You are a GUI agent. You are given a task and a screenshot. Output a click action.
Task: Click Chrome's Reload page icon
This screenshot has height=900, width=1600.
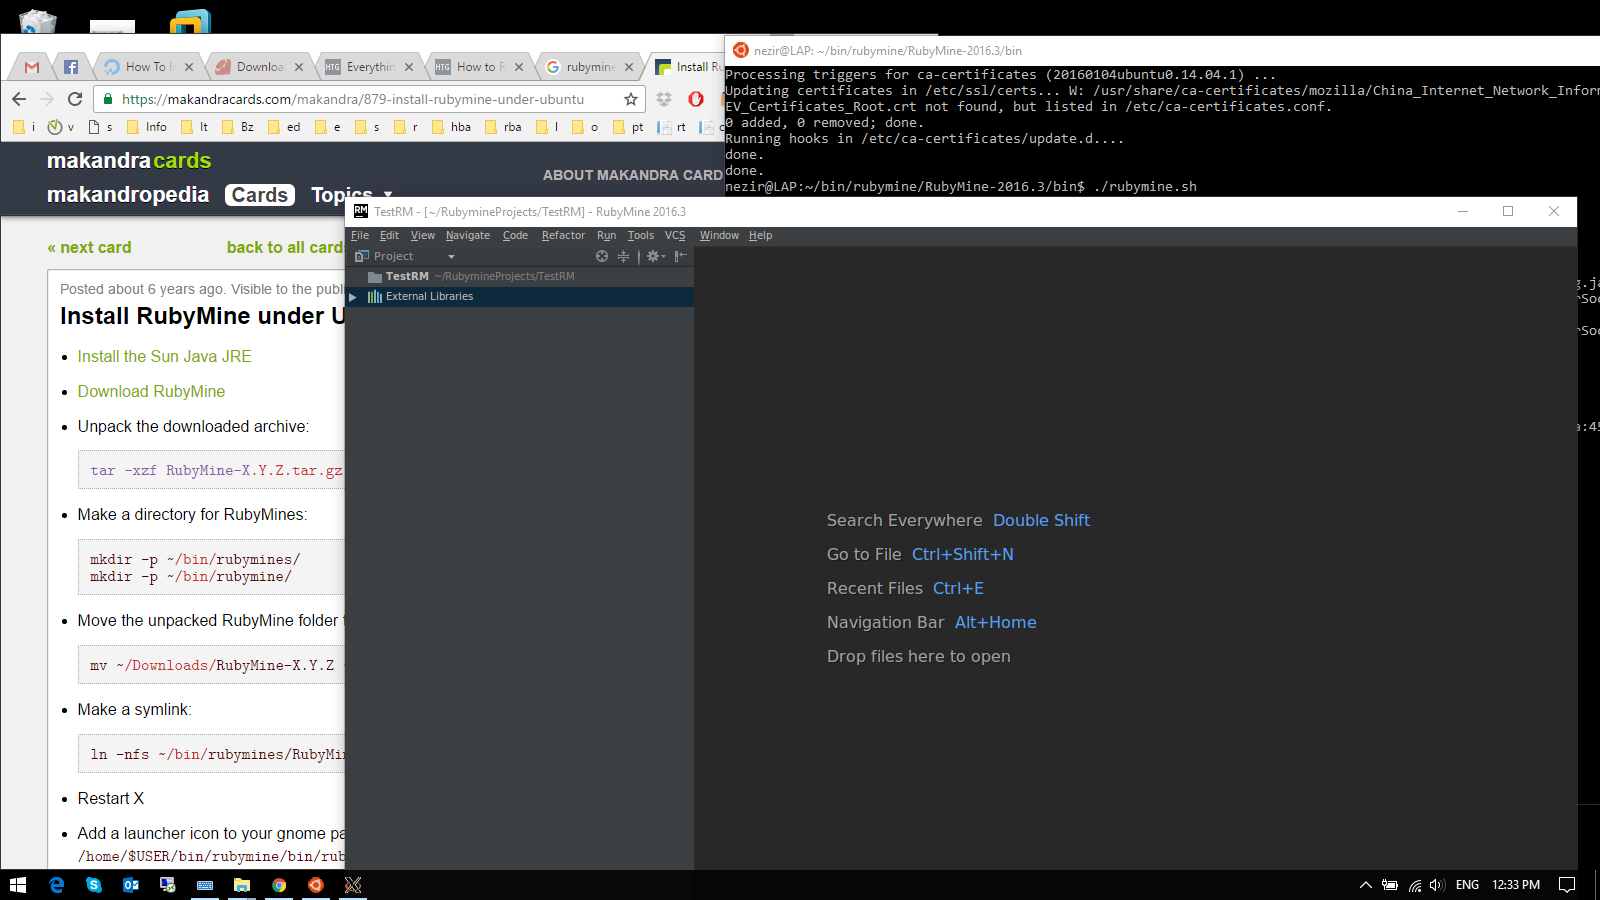(75, 99)
